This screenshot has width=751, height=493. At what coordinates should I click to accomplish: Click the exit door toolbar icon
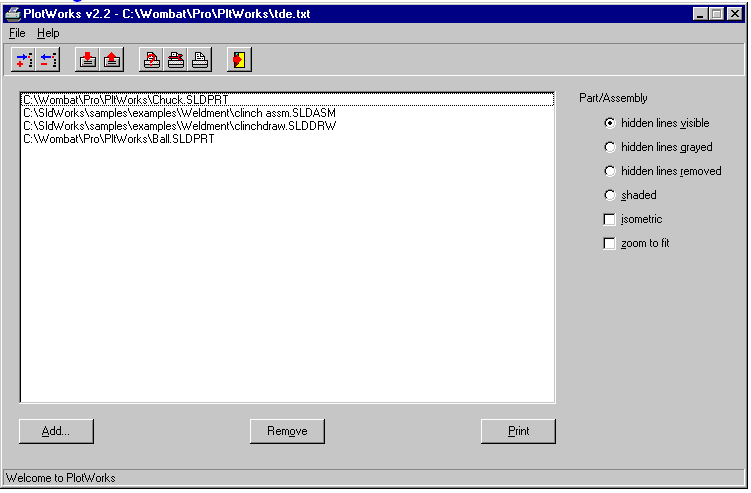(239, 60)
